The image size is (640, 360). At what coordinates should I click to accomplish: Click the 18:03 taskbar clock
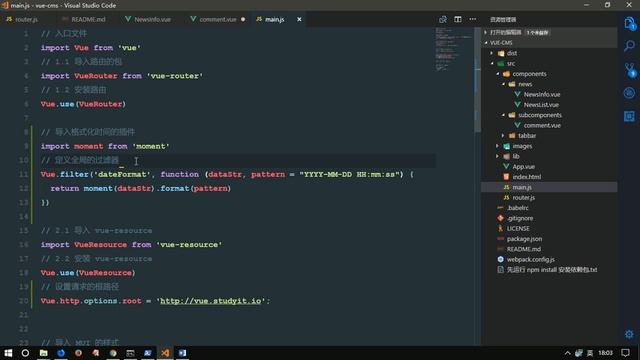point(605,353)
